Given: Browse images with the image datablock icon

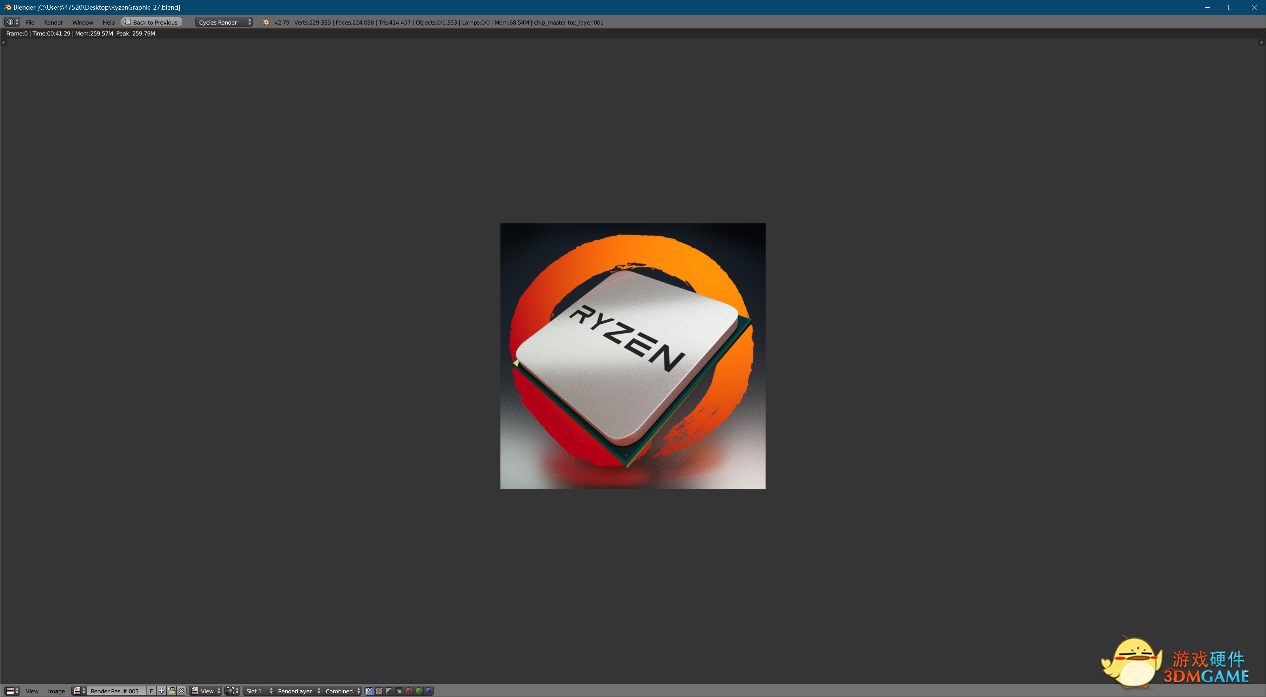Looking at the screenshot, I should [x=79, y=691].
